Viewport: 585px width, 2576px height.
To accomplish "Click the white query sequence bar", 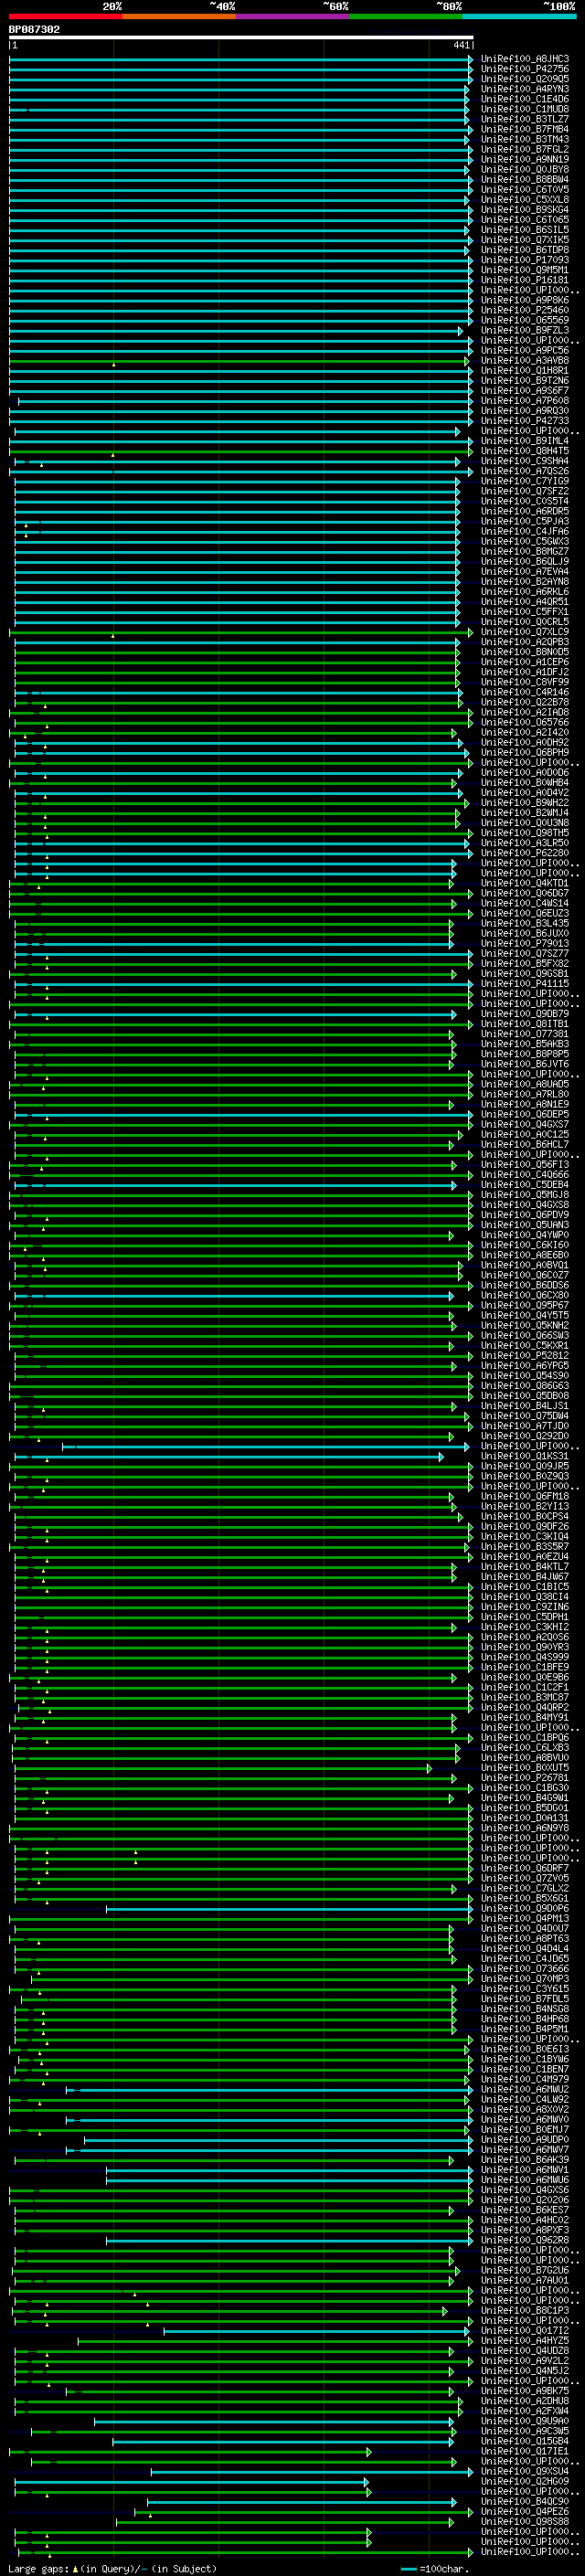I will [x=241, y=38].
